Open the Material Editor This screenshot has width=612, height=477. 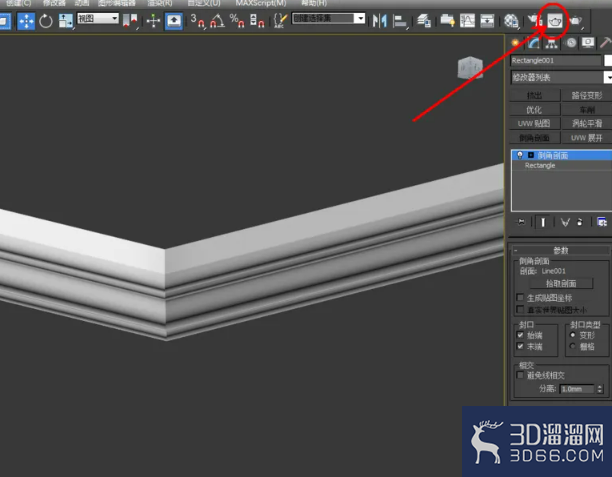(511, 21)
